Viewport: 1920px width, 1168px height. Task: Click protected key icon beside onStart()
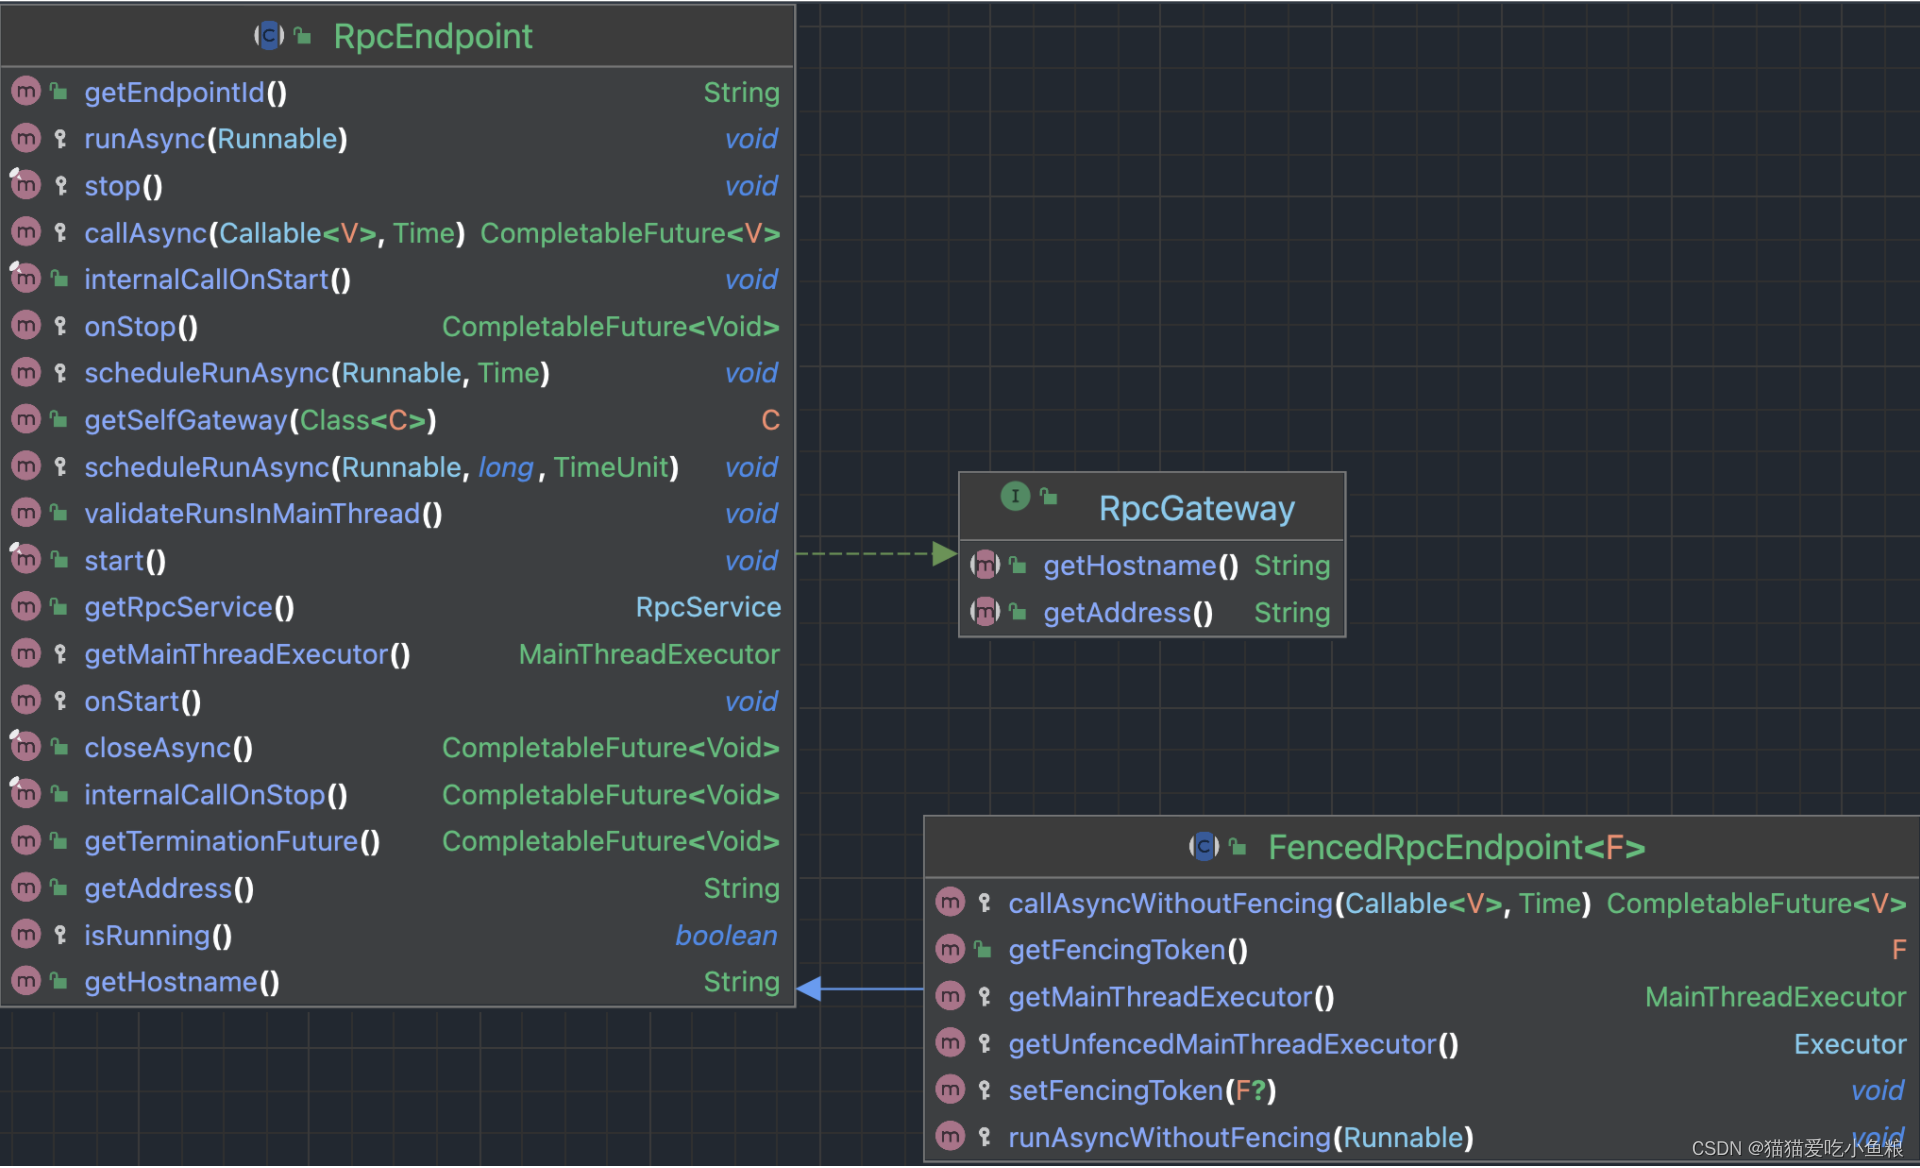(61, 701)
